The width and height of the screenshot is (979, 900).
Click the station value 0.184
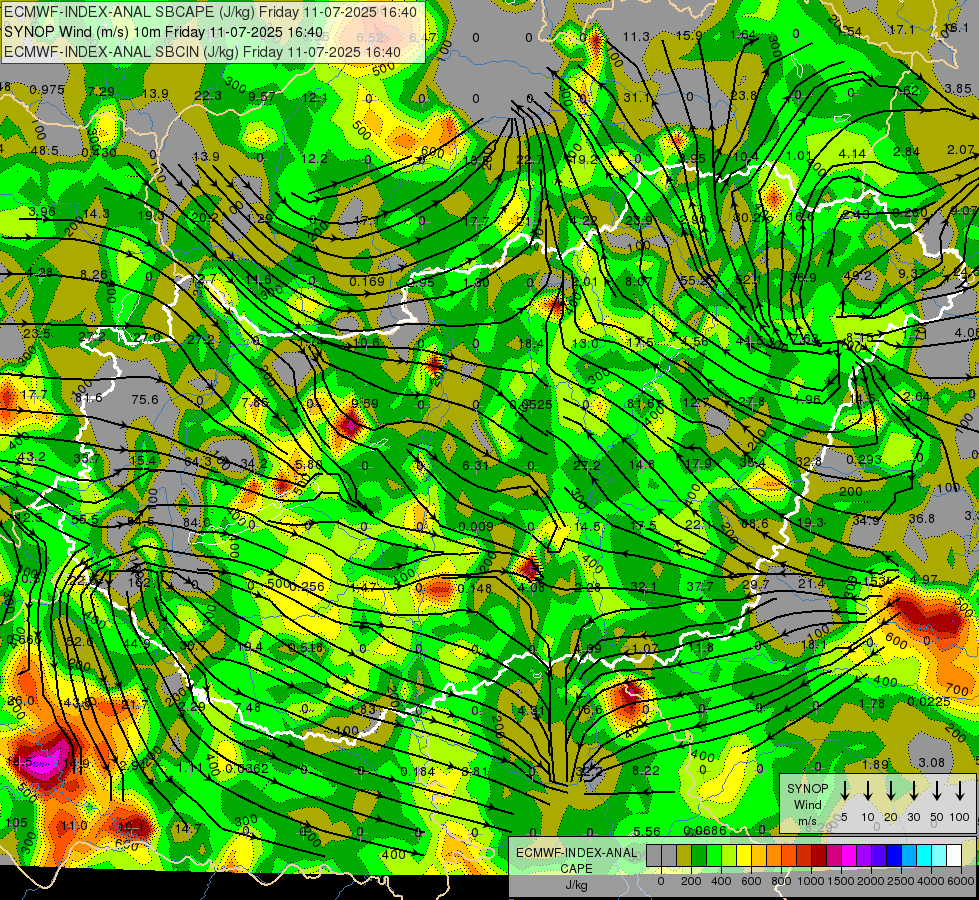click(417, 772)
